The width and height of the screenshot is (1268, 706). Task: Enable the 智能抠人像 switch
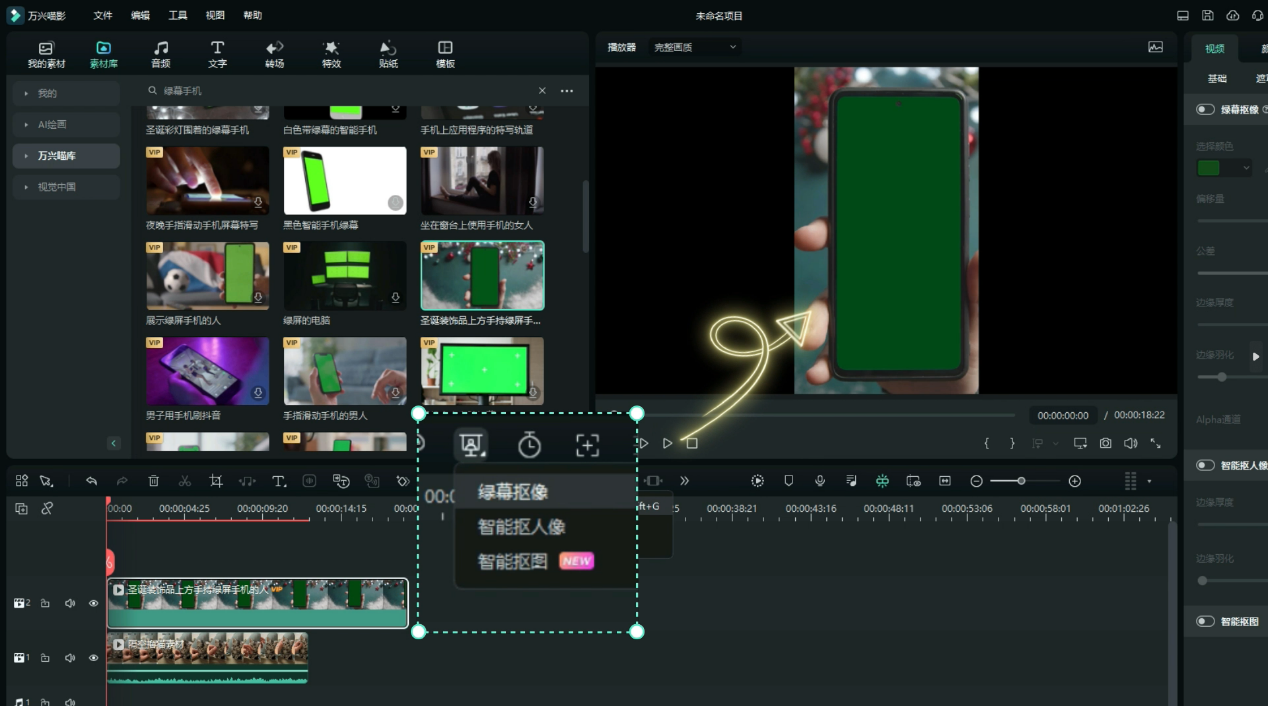click(1205, 465)
